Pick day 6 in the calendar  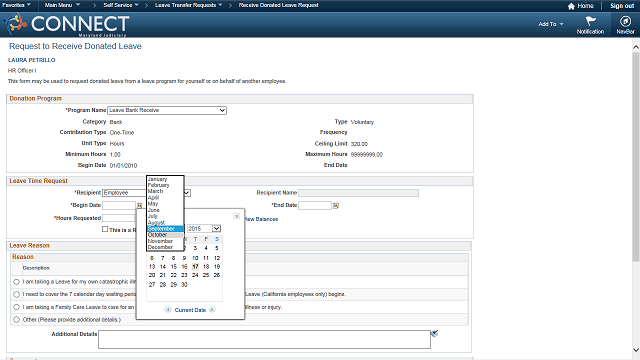pos(152,258)
